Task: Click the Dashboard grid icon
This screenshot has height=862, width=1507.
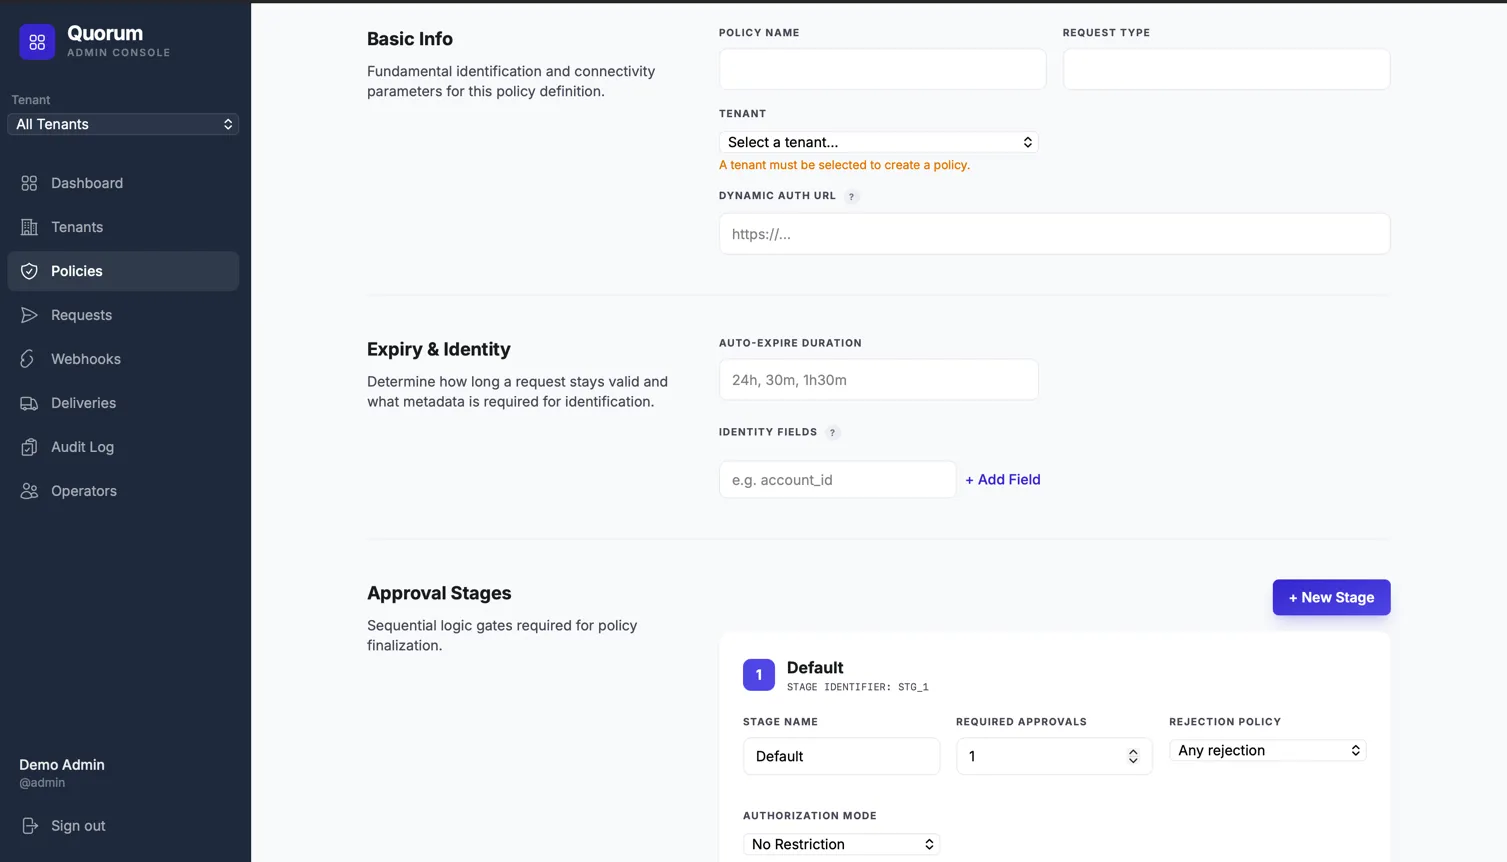Action: pyautogui.click(x=29, y=183)
